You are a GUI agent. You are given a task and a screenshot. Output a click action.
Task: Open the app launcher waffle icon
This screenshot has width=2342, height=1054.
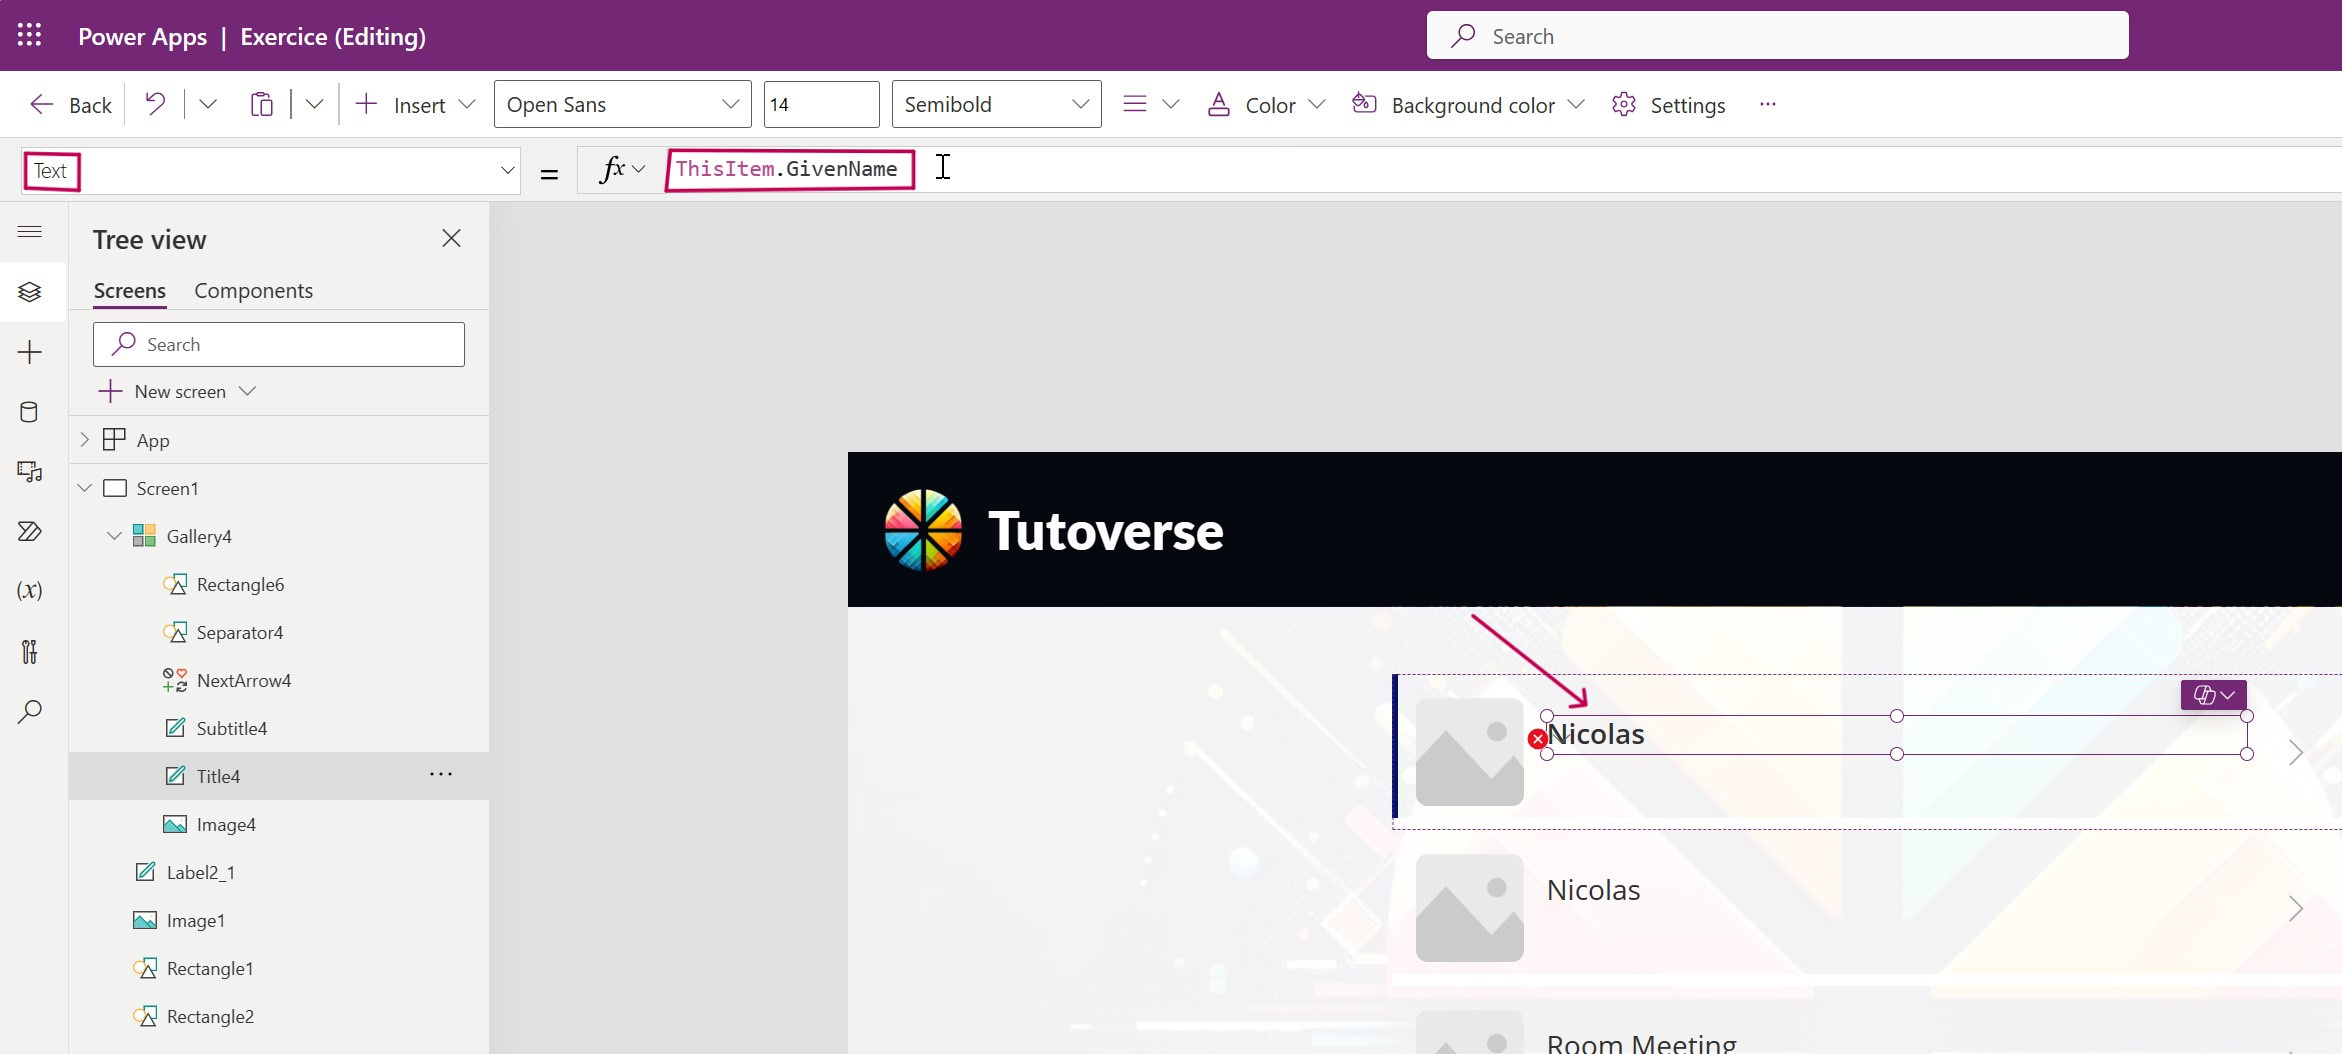(30, 35)
